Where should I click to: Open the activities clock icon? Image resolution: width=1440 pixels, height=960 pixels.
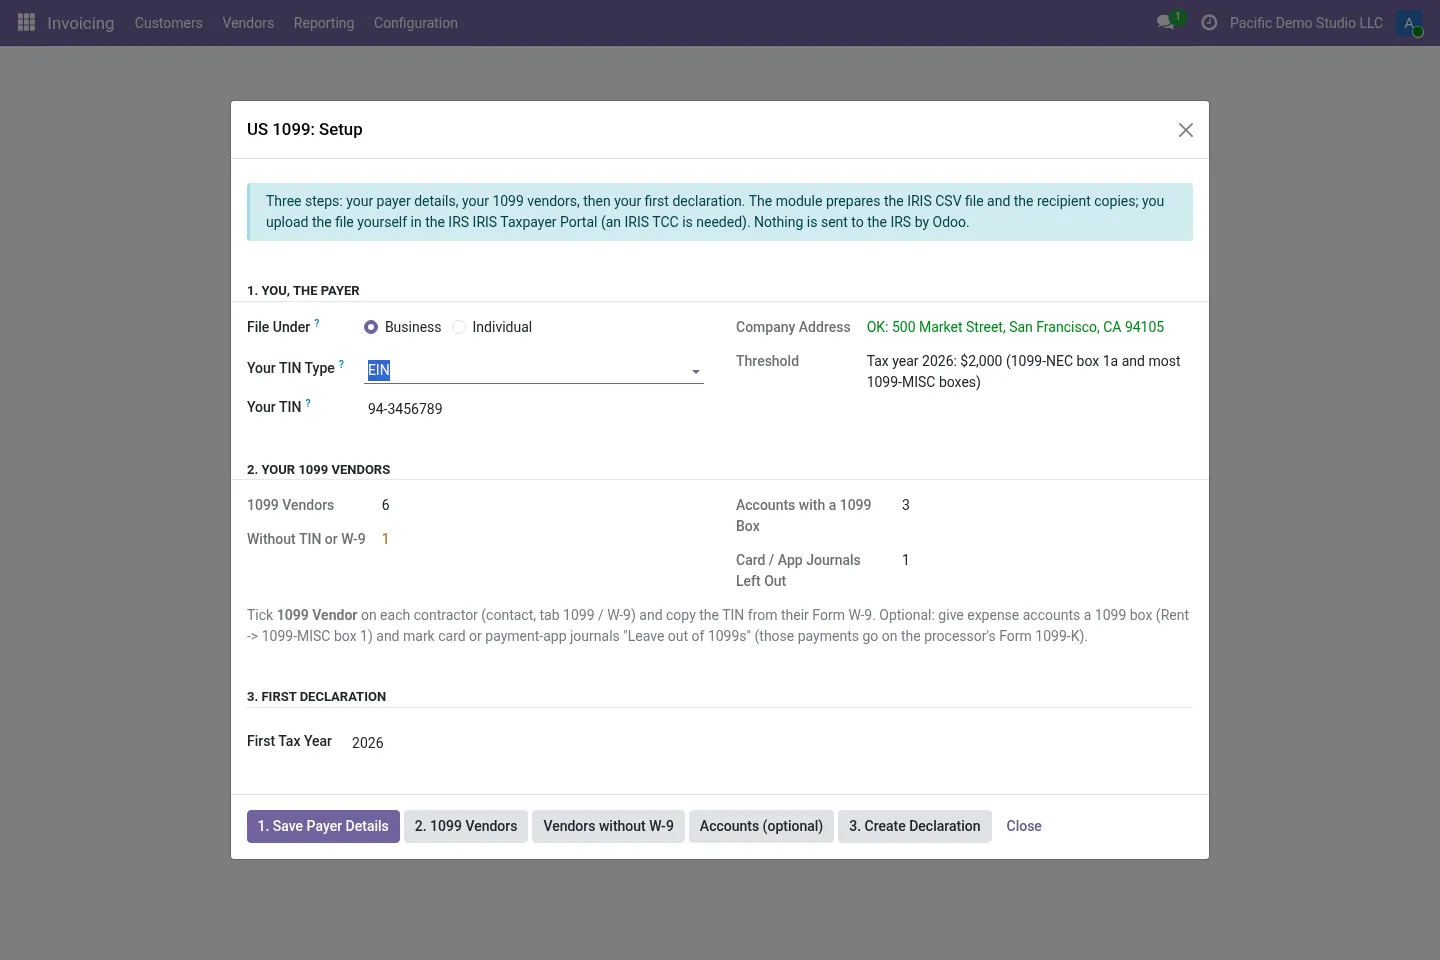click(1209, 22)
